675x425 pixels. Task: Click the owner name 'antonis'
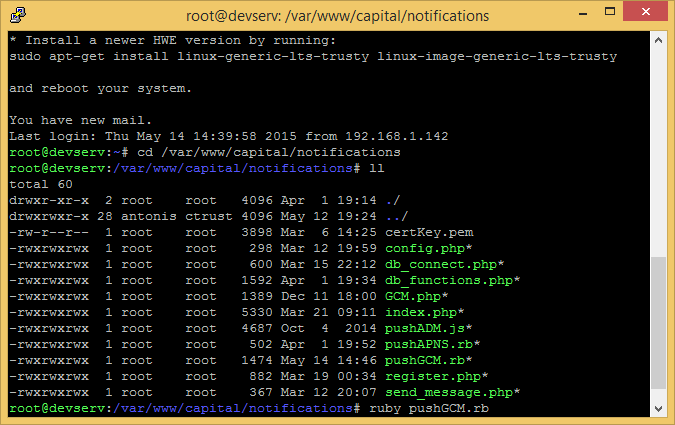(149, 217)
